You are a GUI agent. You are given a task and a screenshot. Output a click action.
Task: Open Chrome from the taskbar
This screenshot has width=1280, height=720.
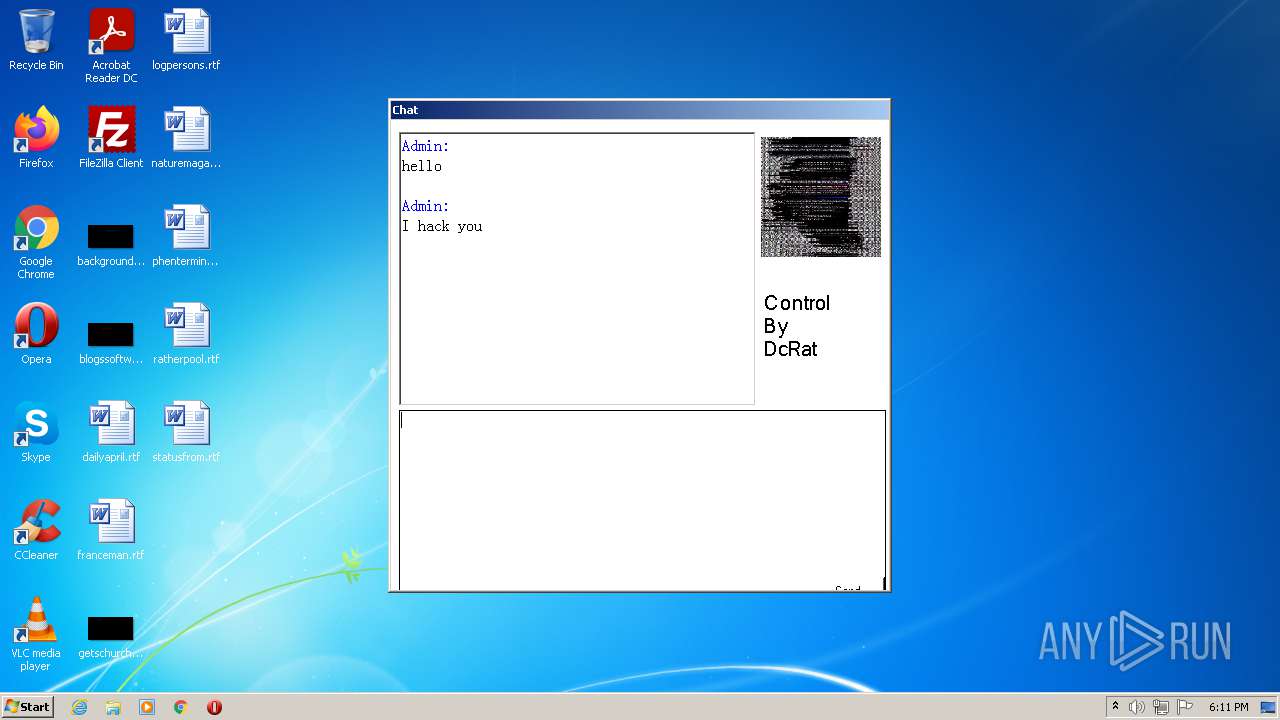click(181, 707)
